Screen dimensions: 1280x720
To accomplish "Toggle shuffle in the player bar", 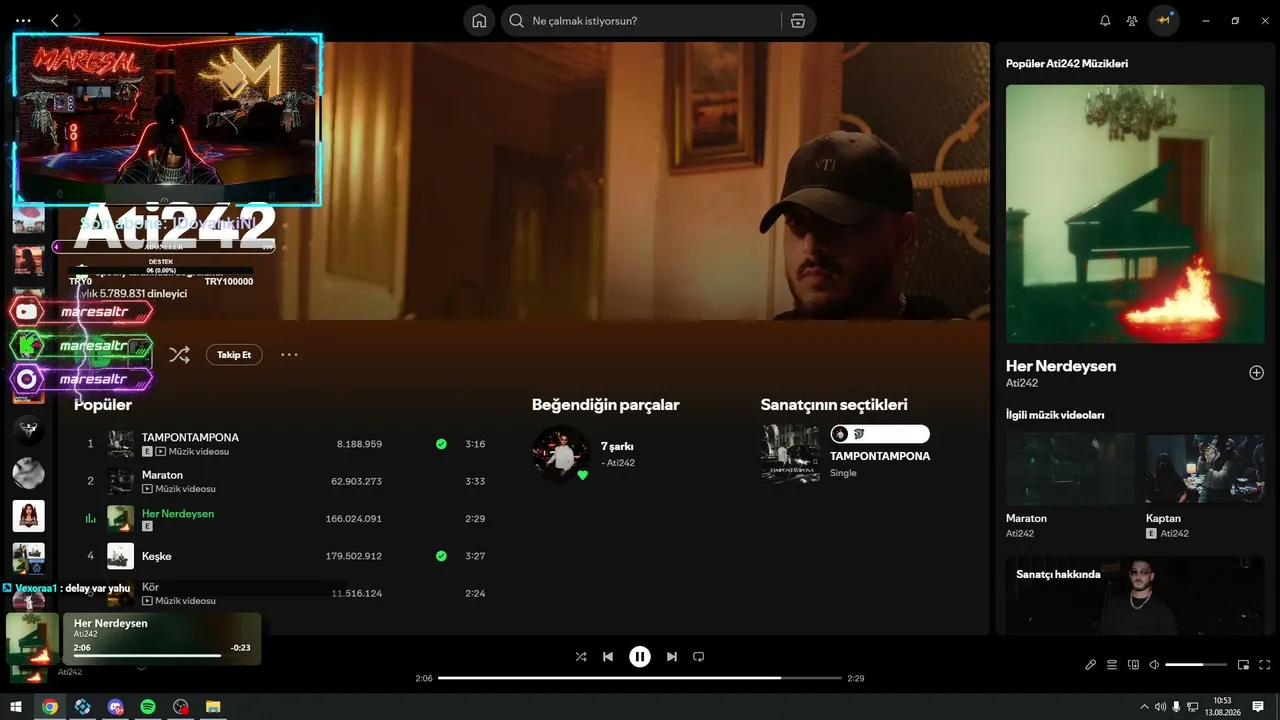I will (581, 657).
